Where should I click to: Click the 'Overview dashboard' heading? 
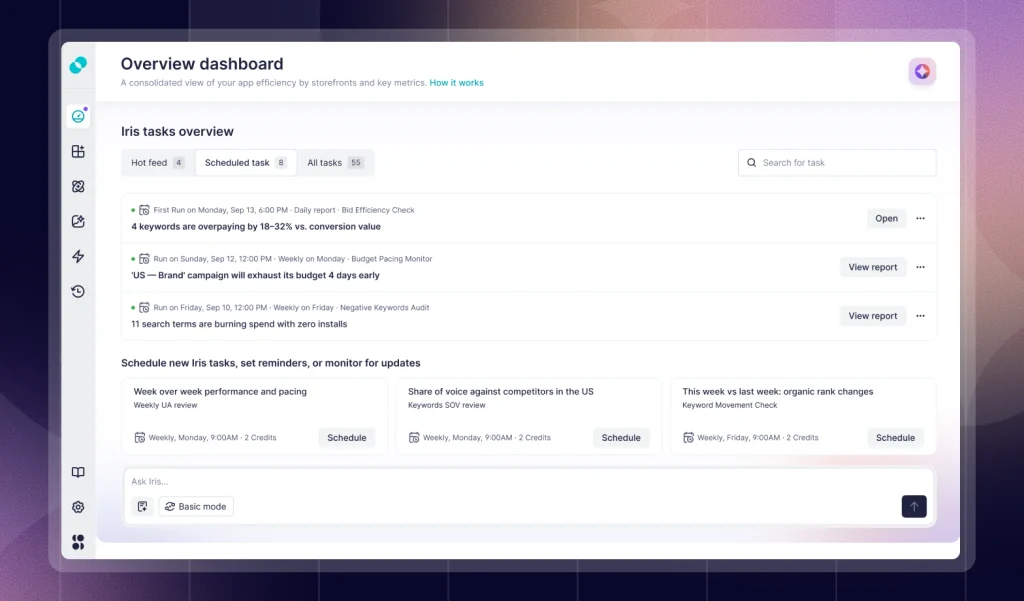click(x=202, y=63)
